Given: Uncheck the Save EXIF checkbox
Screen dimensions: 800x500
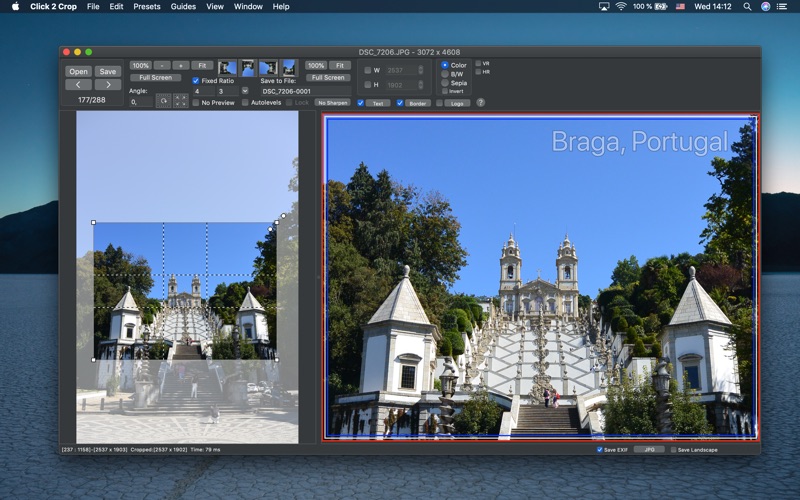Looking at the screenshot, I should (599, 449).
